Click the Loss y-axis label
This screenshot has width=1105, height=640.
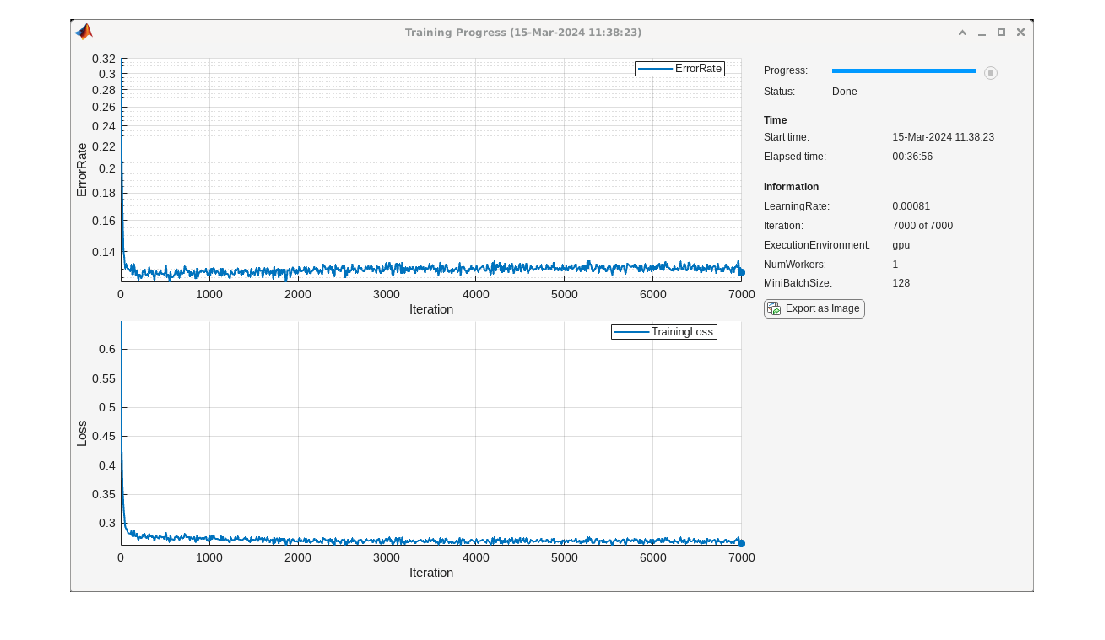[x=82, y=433]
